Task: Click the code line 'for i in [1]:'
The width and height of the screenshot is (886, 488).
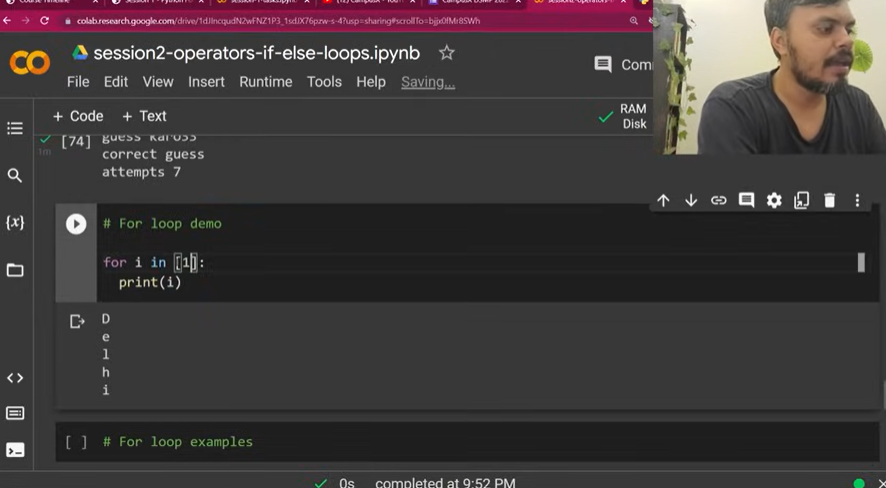Action: click(x=154, y=263)
